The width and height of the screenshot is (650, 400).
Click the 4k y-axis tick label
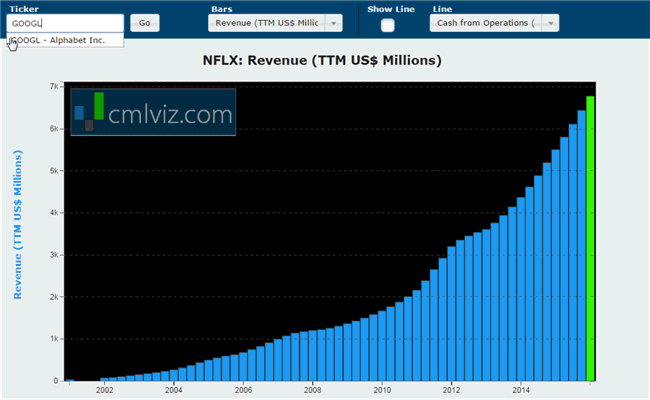pyautogui.click(x=54, y=213)
